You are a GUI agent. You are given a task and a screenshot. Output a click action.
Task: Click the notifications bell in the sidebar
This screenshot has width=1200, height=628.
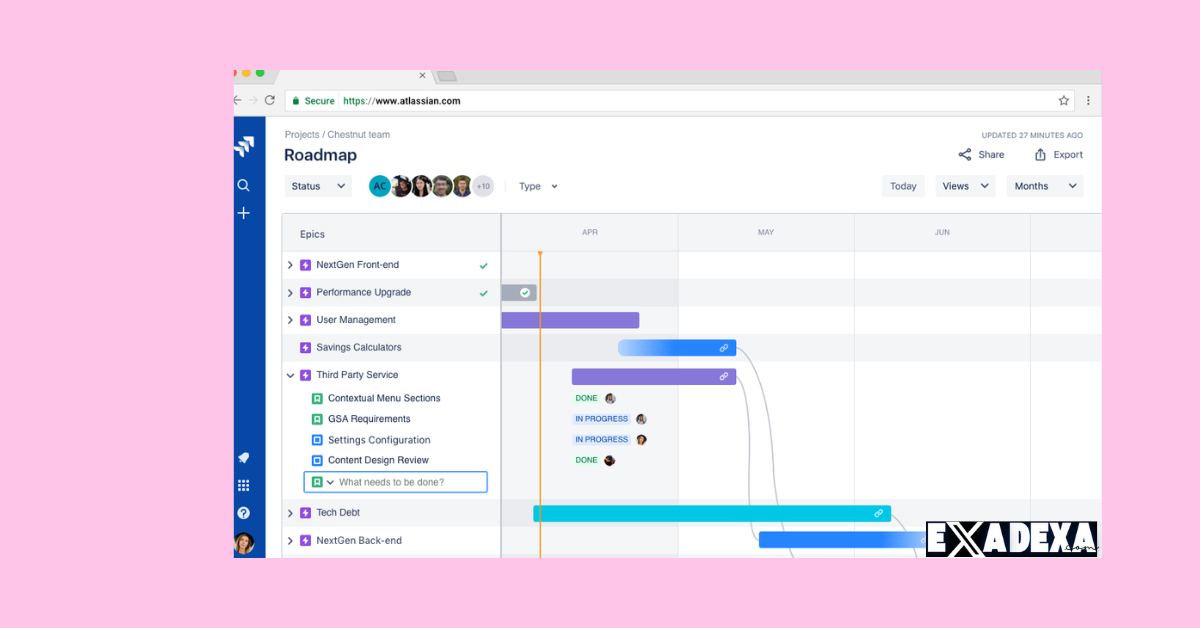pos(243,458)
